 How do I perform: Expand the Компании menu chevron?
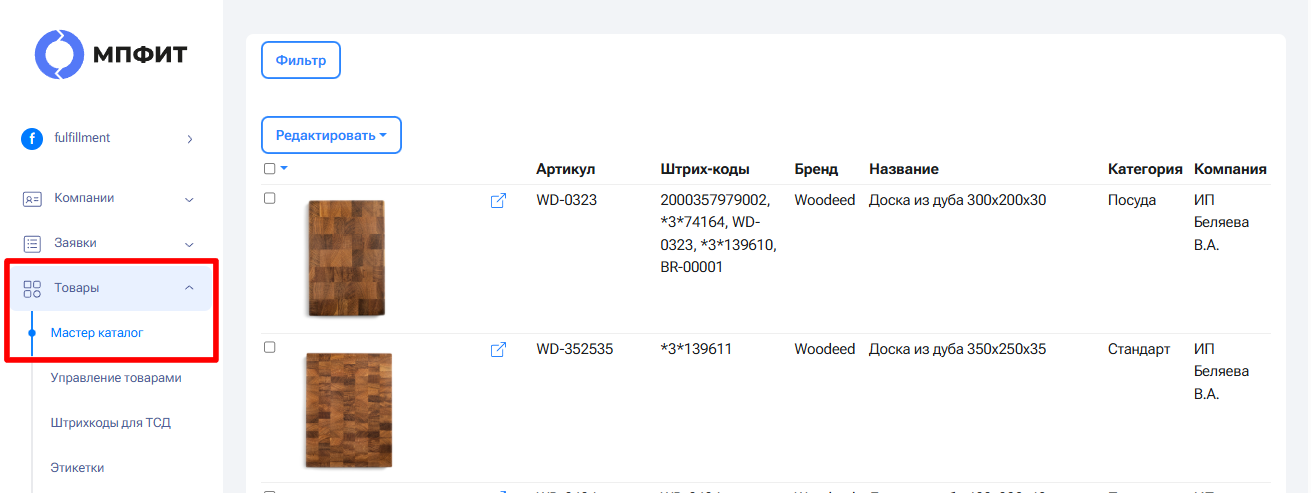tap(189, 199)
